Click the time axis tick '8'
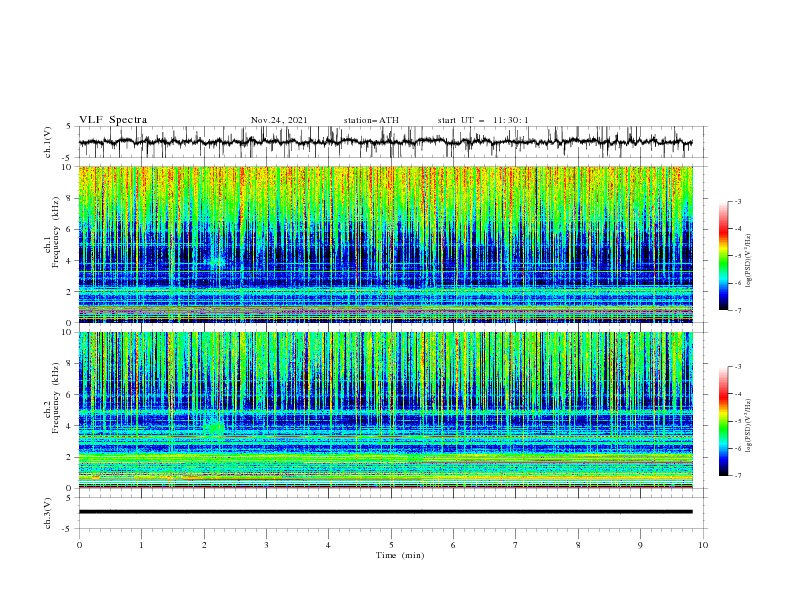The width and height of the screenshot is (792, 612). 578,545
